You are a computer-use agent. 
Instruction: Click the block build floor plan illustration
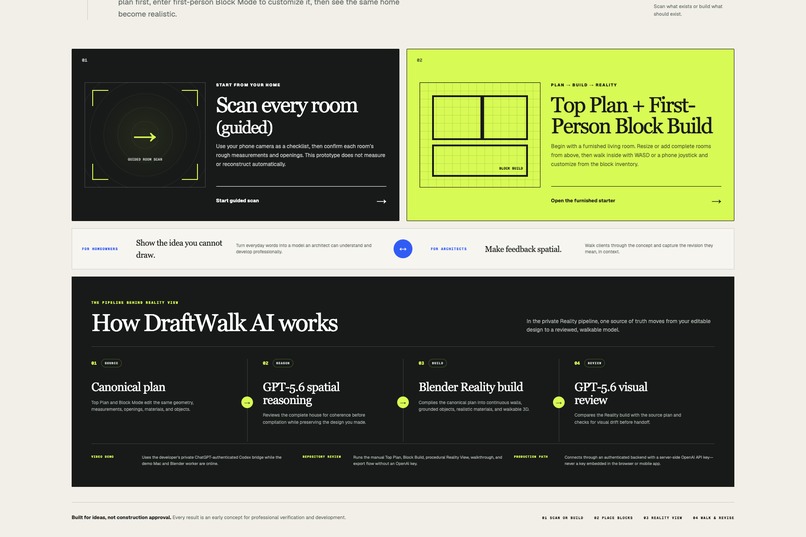[480, 135]
